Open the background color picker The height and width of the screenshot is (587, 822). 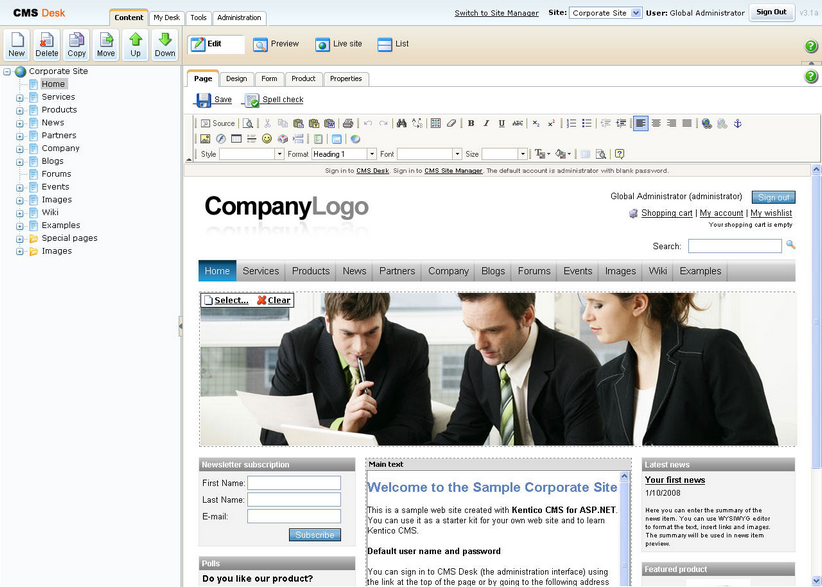(564, 154)
